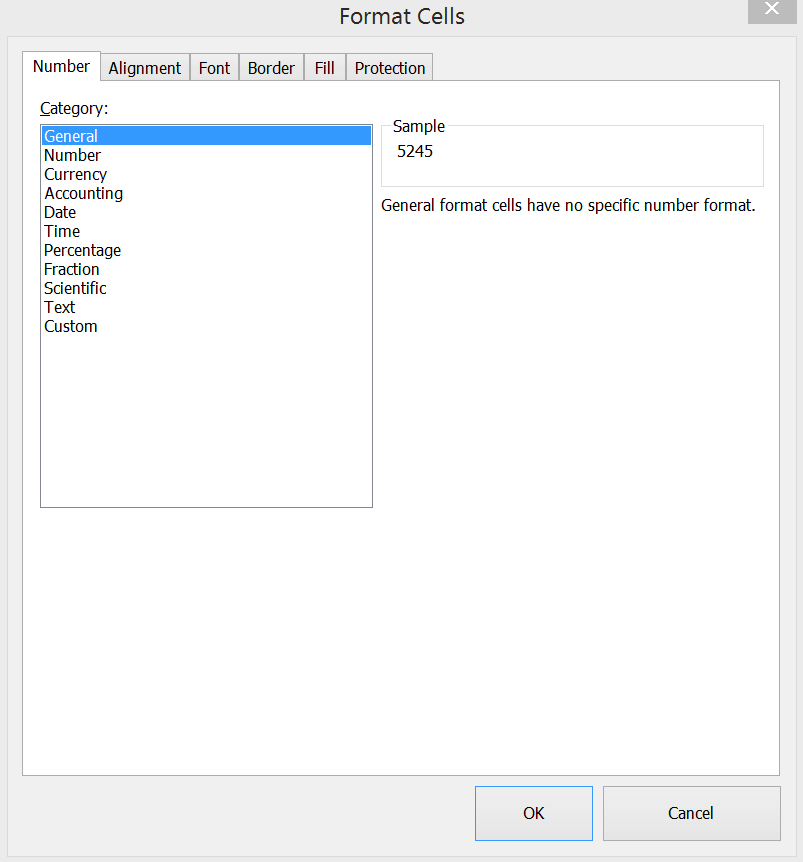803x862 pixels.
Task: Select the Custom category
Action: 71,326
